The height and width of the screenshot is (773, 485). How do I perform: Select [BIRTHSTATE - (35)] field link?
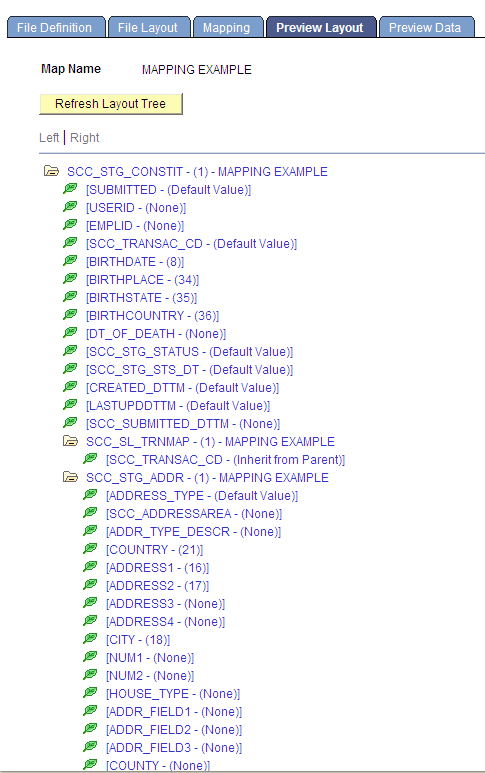(x=141, y=298)
